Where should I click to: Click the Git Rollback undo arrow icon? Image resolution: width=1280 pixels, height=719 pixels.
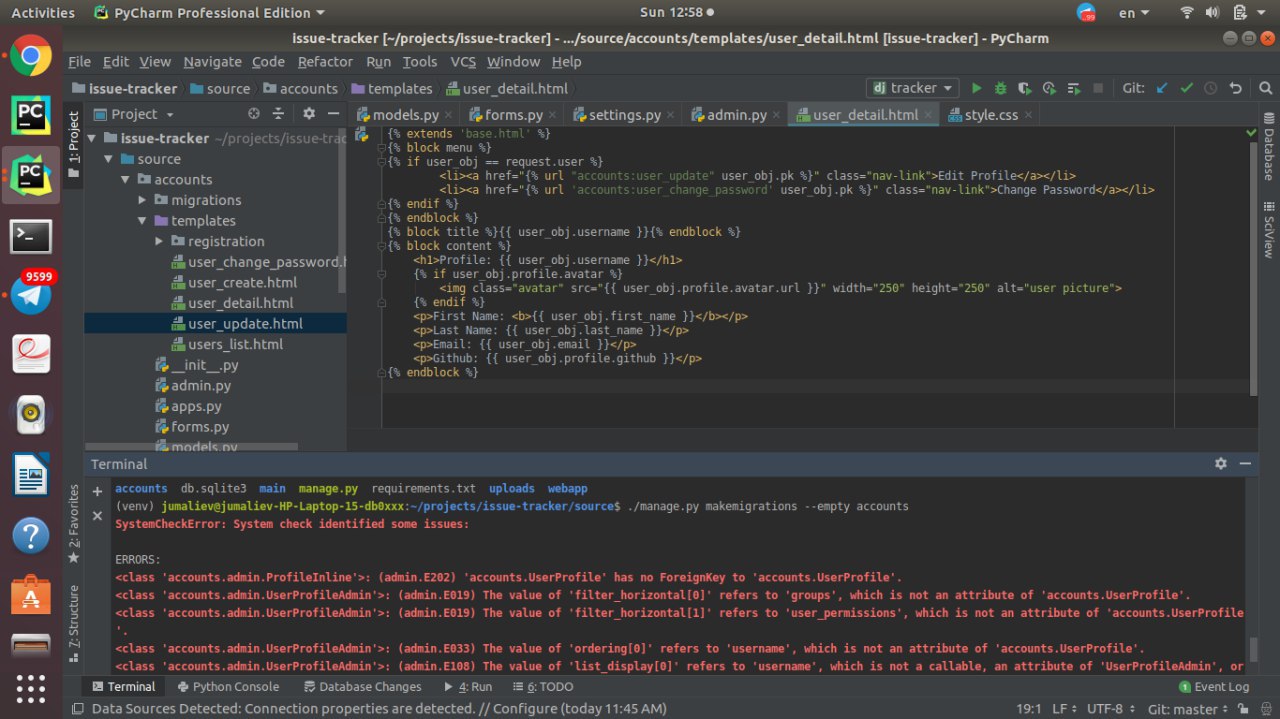pyautogui.click(x=1236, y=88)
